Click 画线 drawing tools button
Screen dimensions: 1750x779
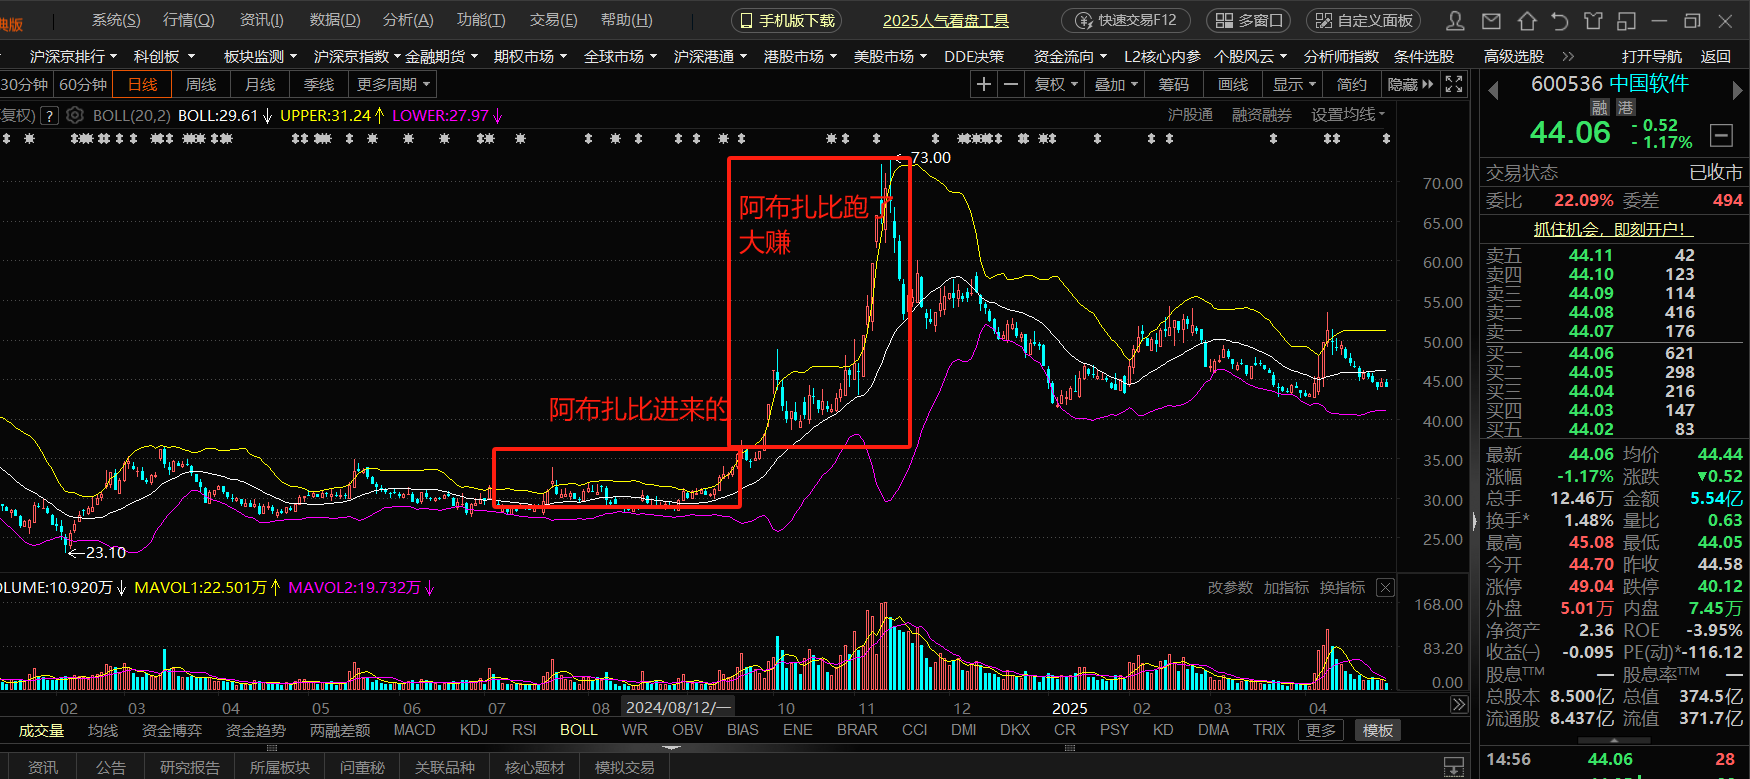pyautogui.click(x=1233, y=84)
